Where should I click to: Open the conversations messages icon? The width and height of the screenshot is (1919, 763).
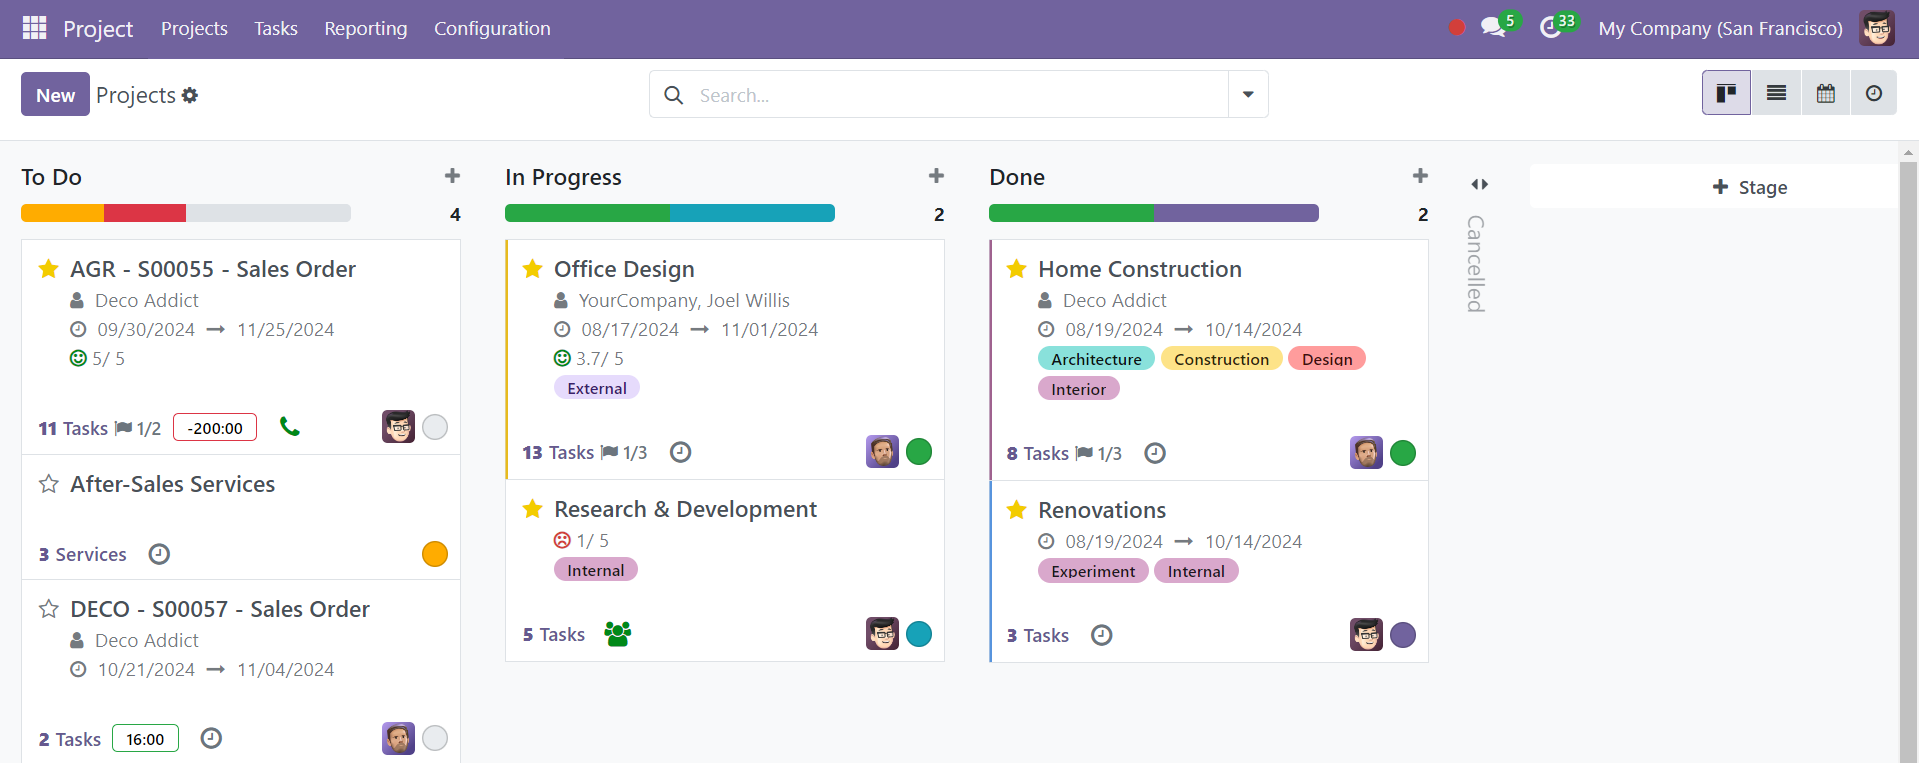click(x=1493, y=27)
